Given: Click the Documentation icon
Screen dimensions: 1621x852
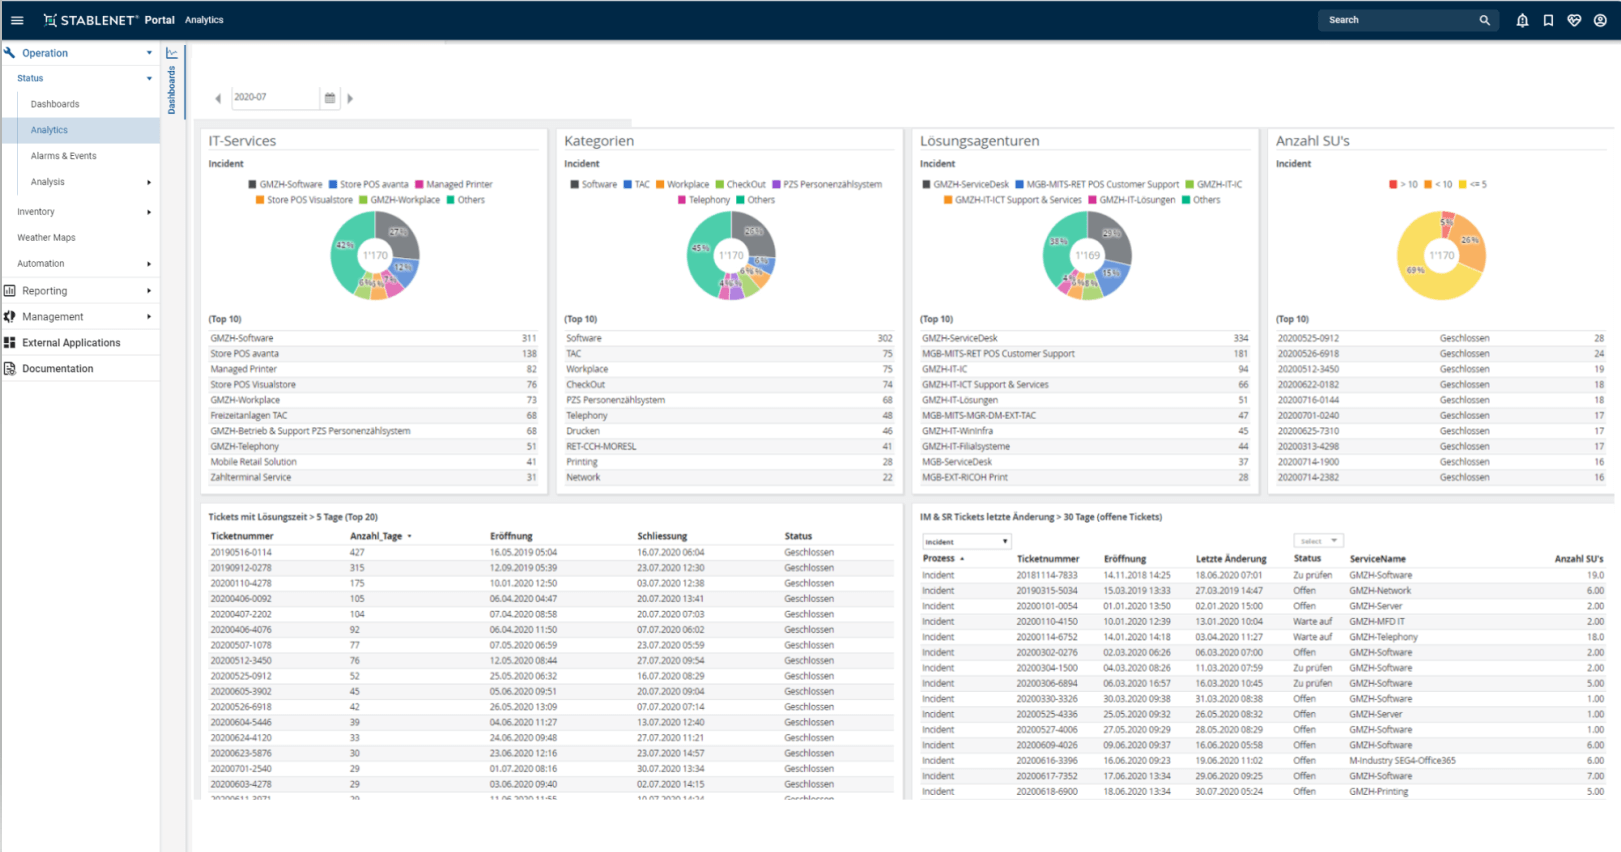Looking at the screenshot, I should (10, 369).
